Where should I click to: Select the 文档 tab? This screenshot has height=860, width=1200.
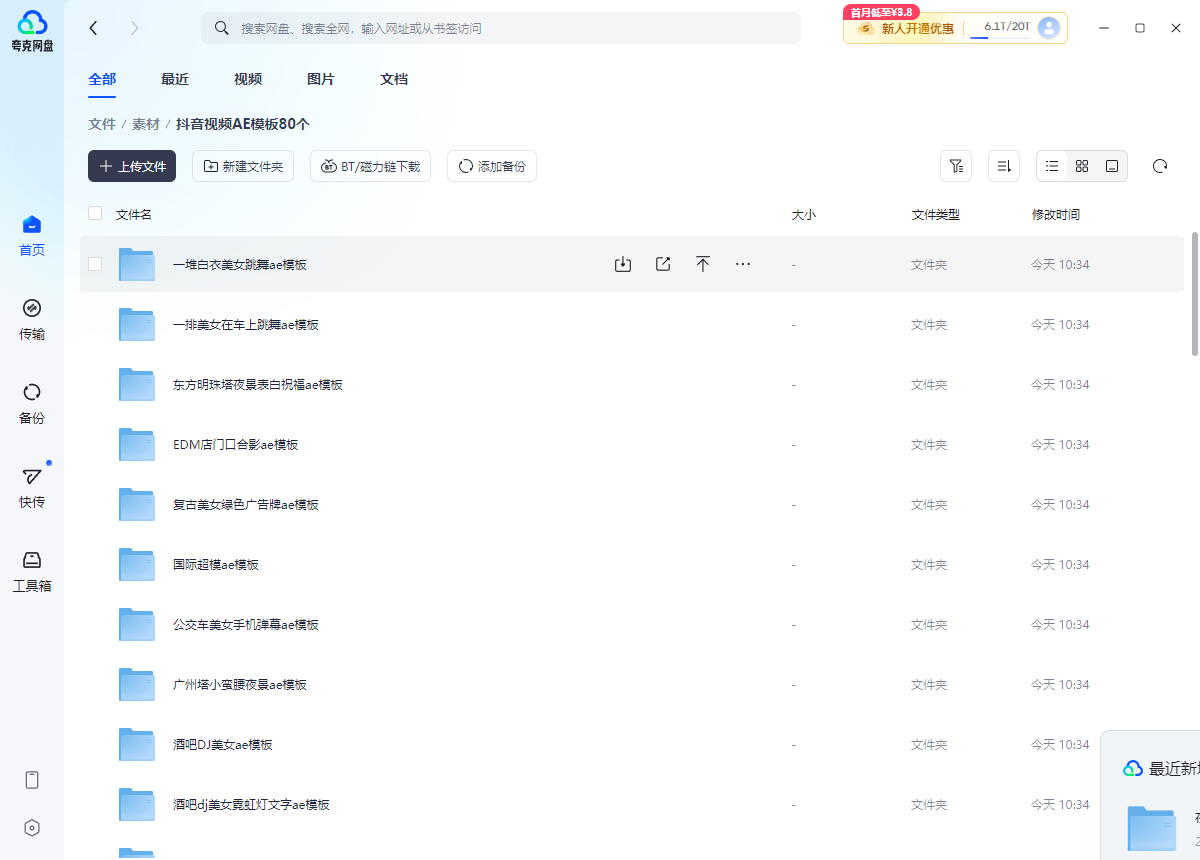394,79
